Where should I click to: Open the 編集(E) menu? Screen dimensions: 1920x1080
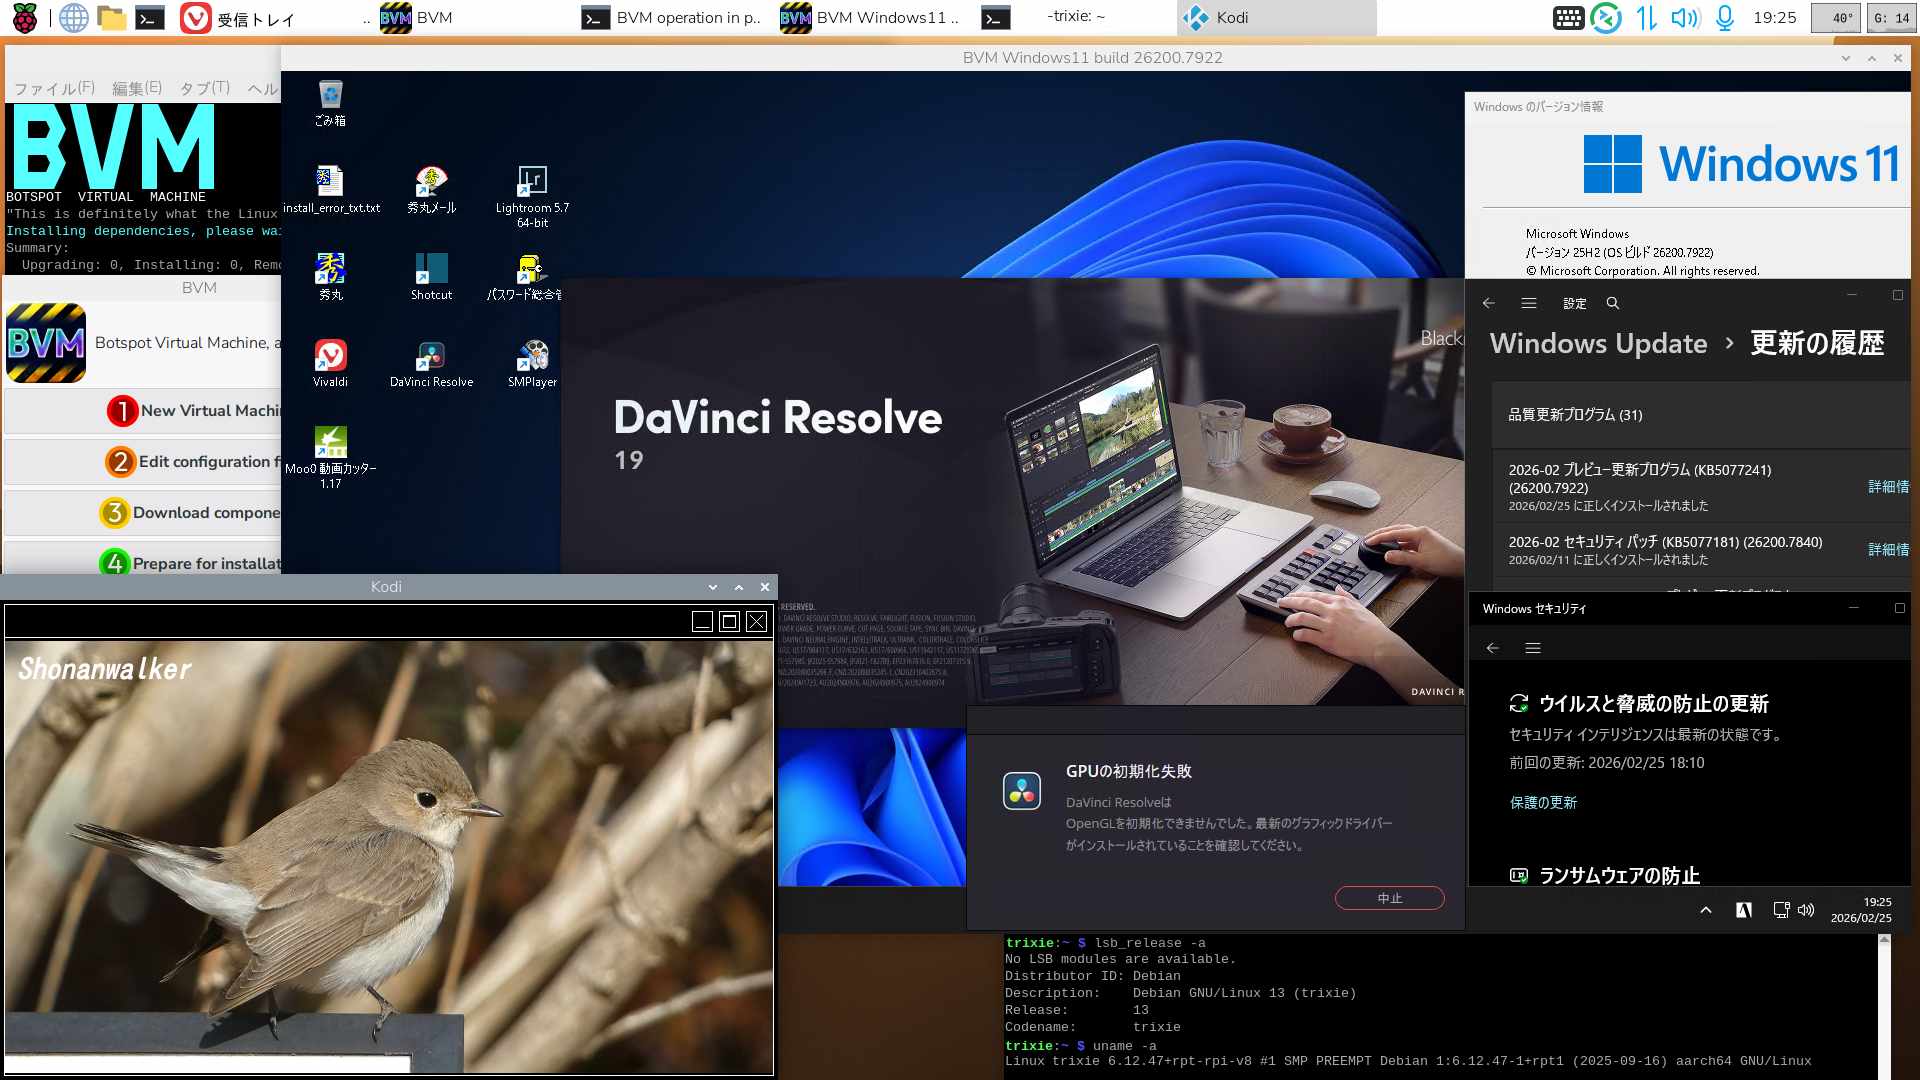[x=137, y=88]
